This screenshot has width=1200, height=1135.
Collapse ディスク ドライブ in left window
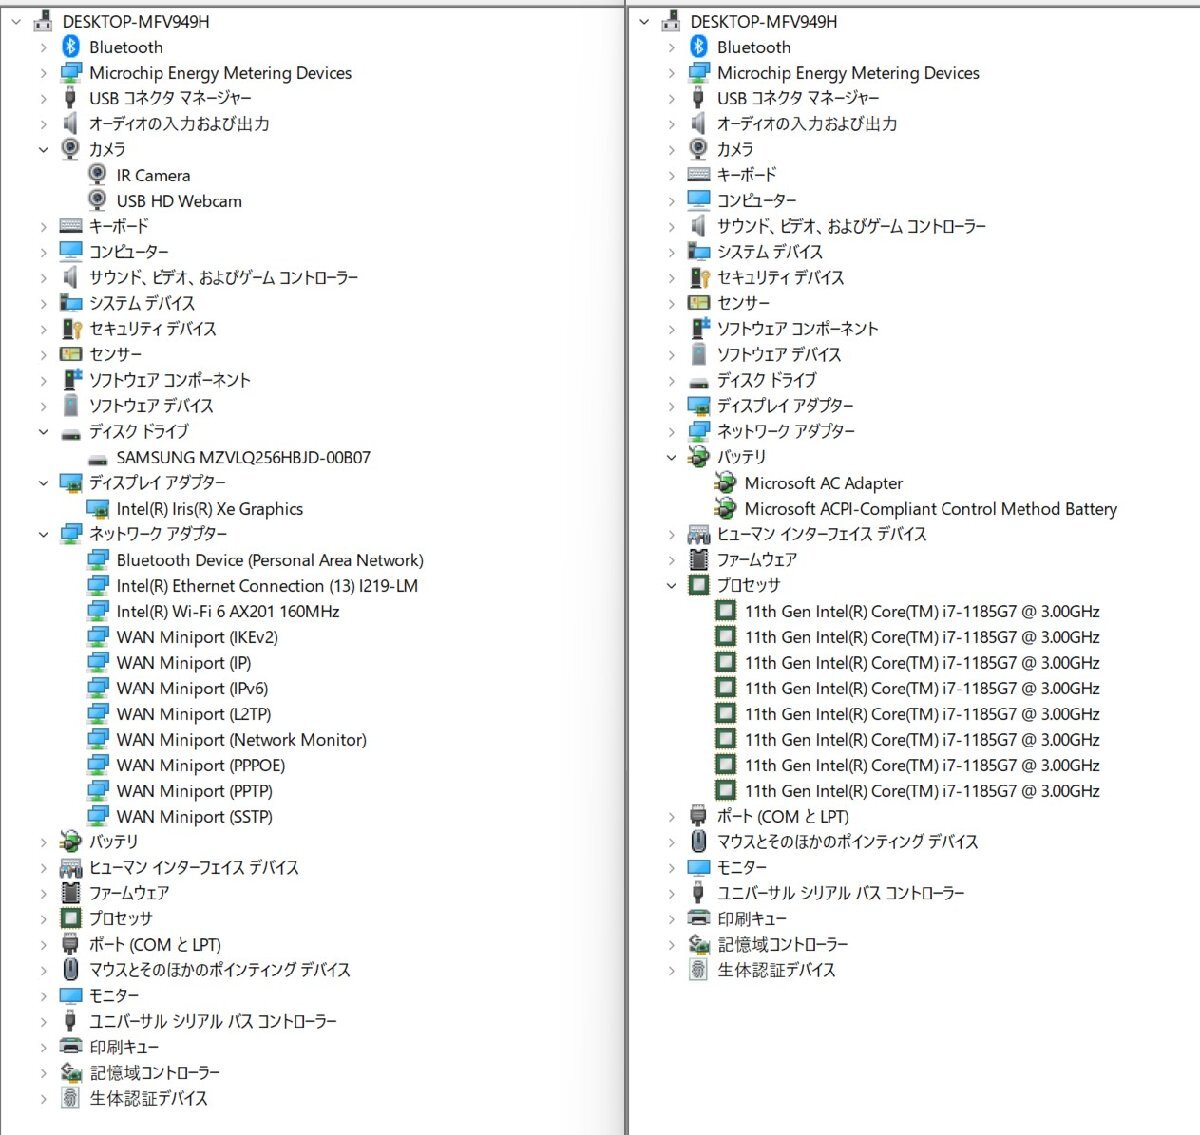pos(43,432)
